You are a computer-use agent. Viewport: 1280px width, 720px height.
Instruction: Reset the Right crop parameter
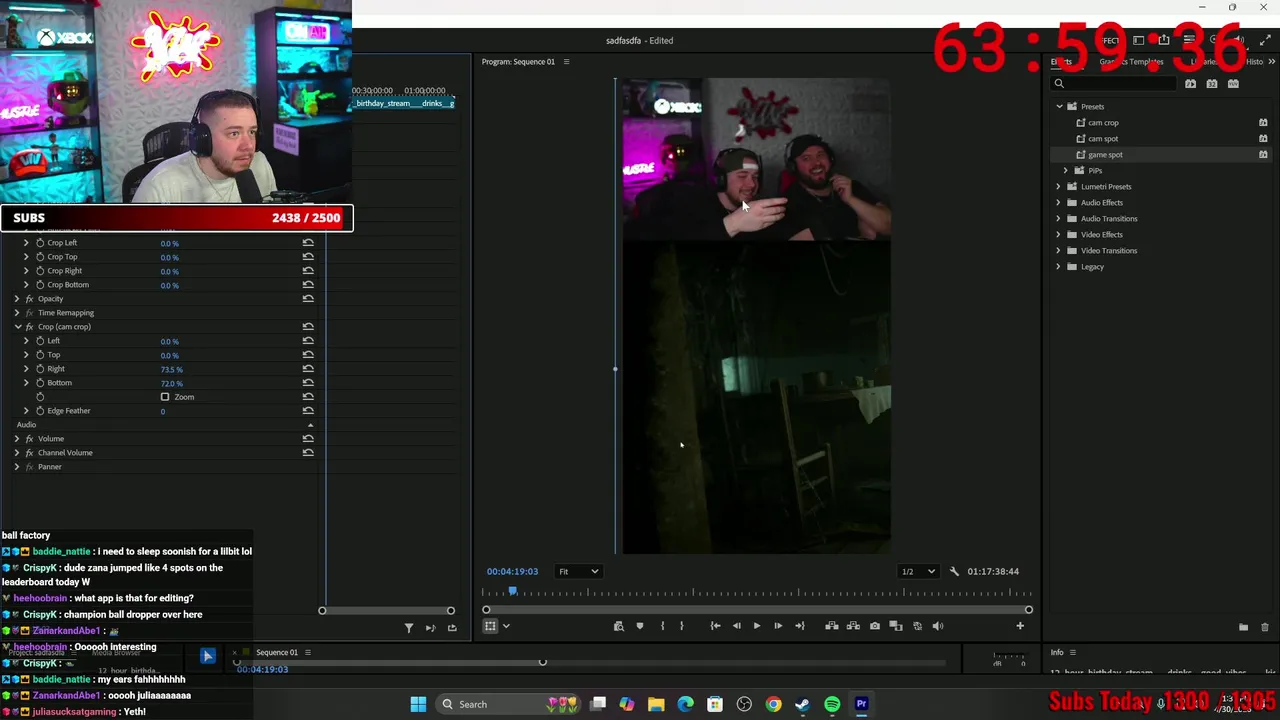308,369
